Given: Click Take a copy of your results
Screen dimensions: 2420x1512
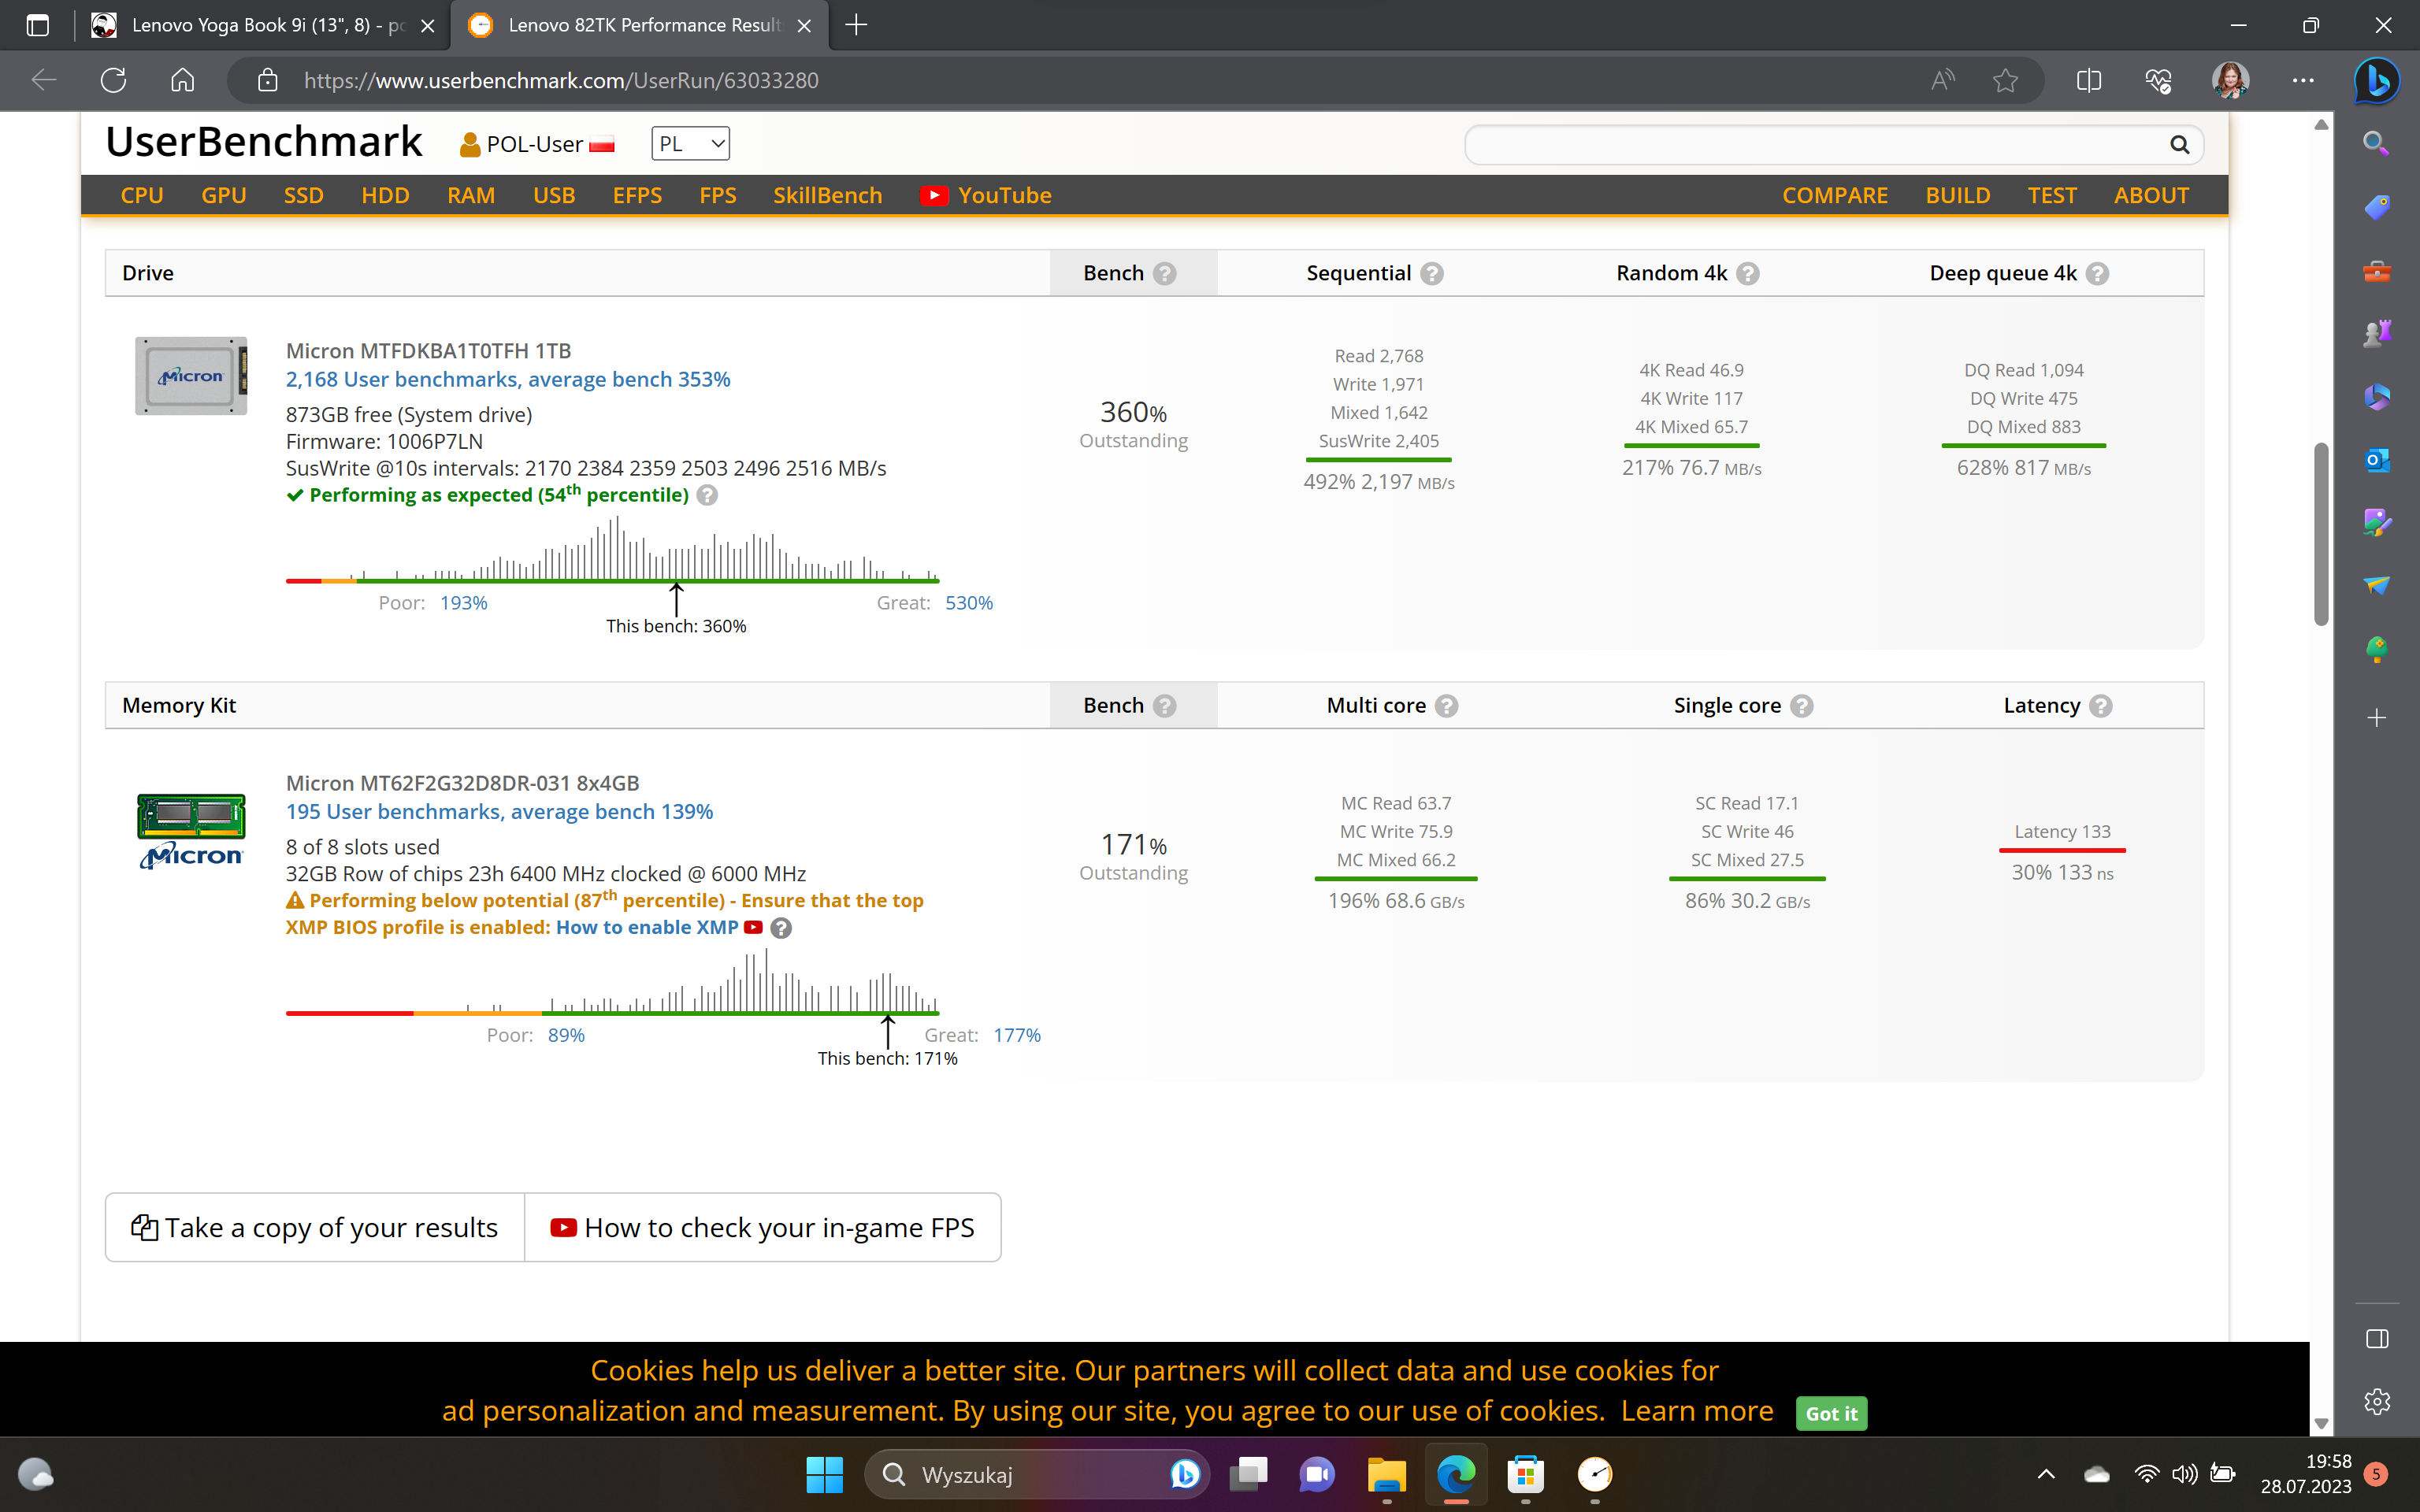Looking at the screenshot, I should [x=315, y=1227].
